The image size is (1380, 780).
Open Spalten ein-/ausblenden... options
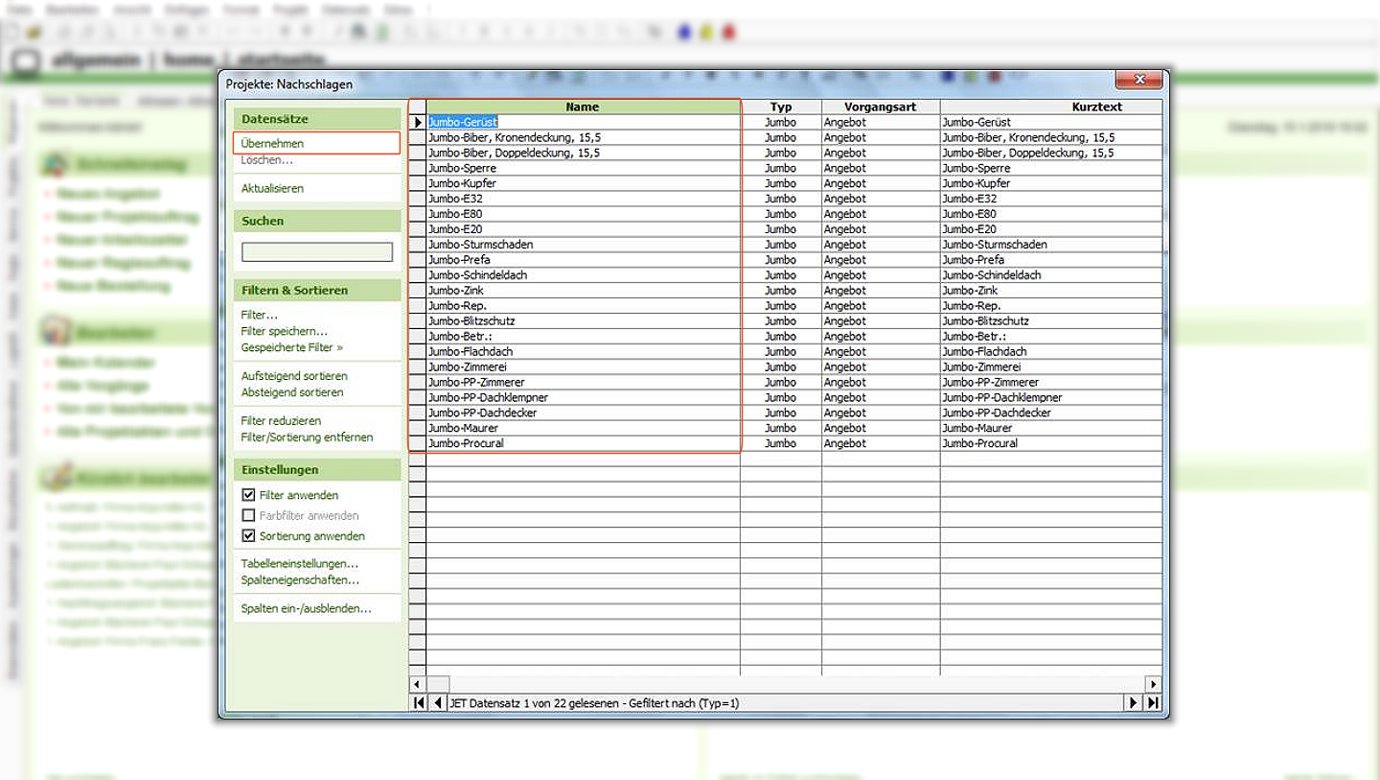pos(305,608)
